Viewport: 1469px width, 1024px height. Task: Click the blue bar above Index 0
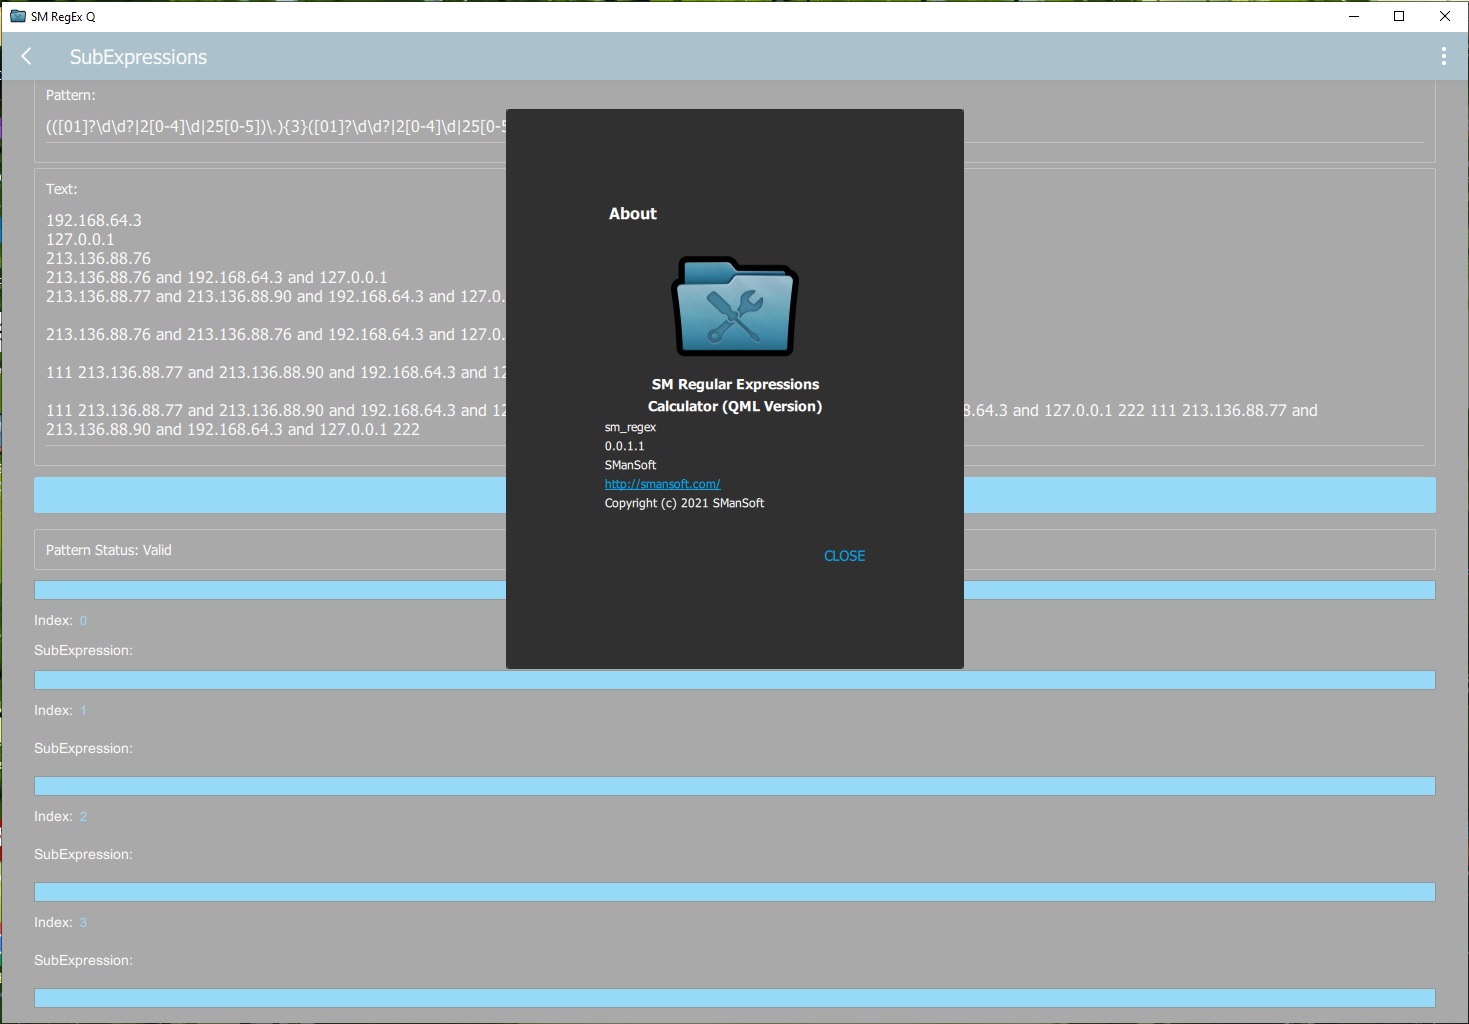point(734,590)
